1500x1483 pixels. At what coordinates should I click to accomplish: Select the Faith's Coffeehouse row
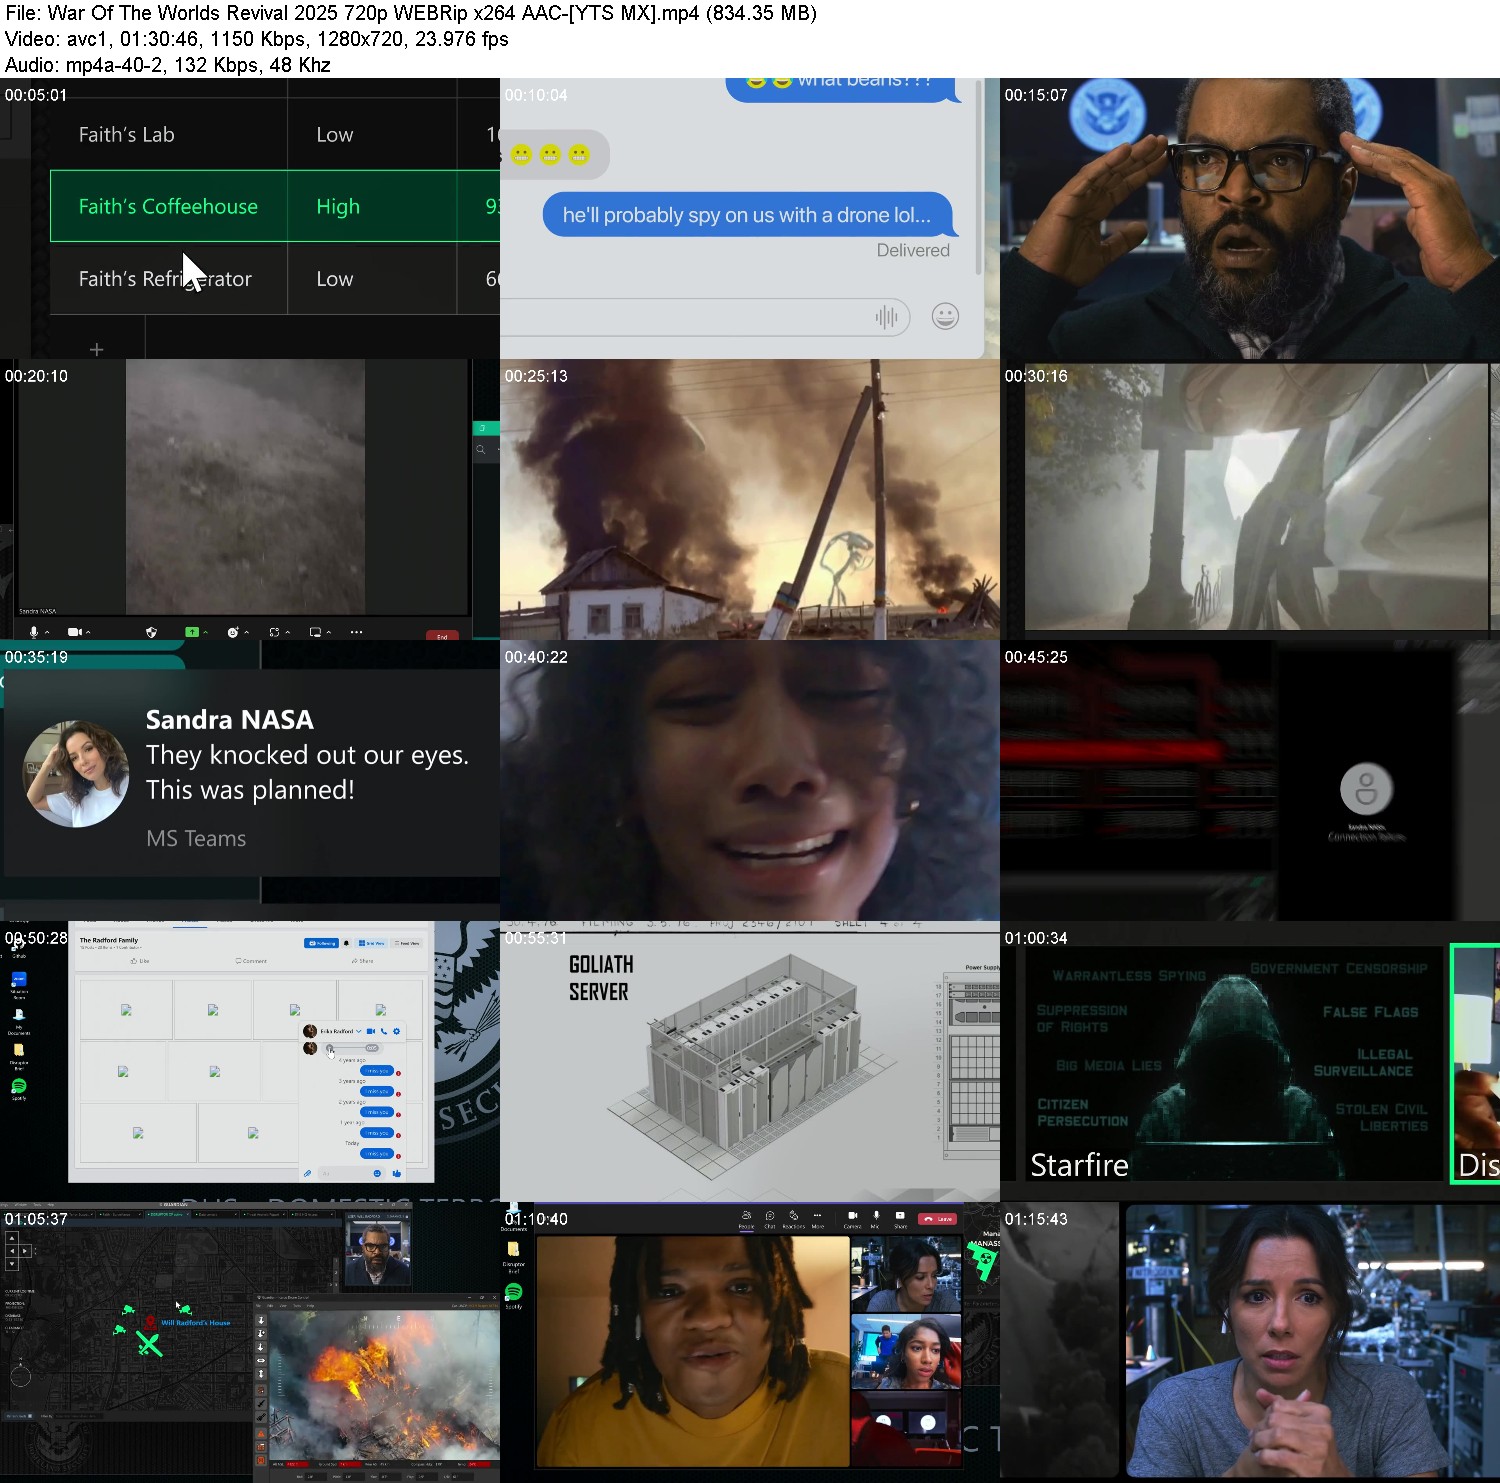pyautogui.click(x=275, y=206)
